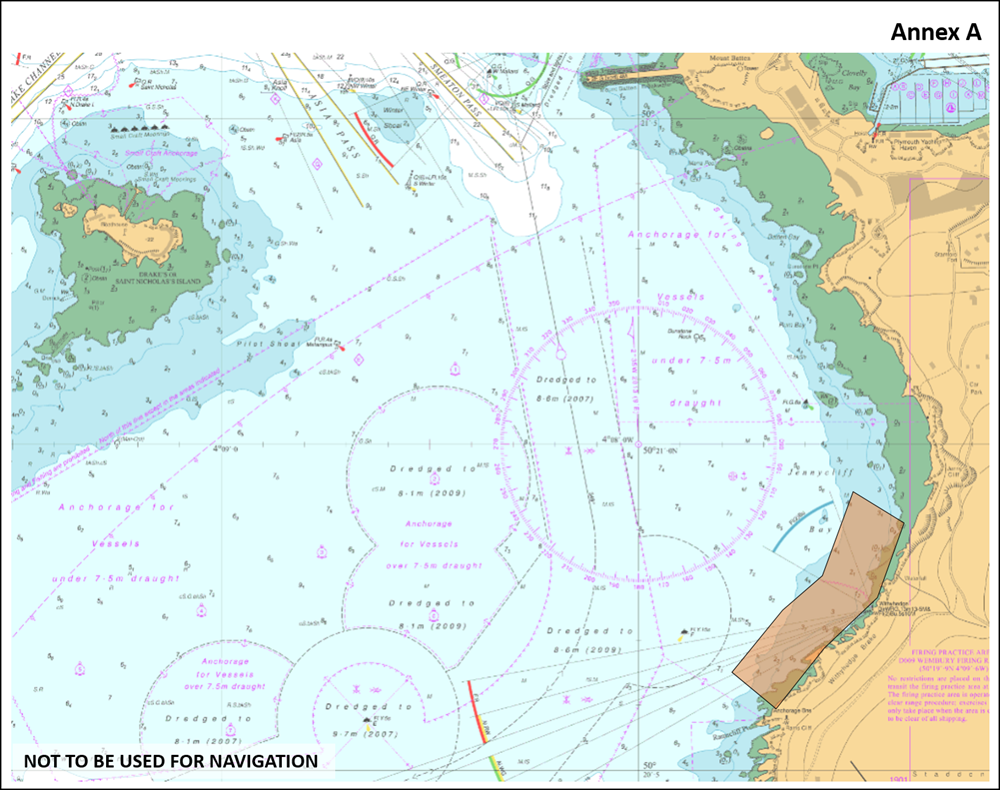Click the buoy symbol in the 9.7m dredged circle
This screenshot has width=1000, height=790.
[x=368, y=721]
